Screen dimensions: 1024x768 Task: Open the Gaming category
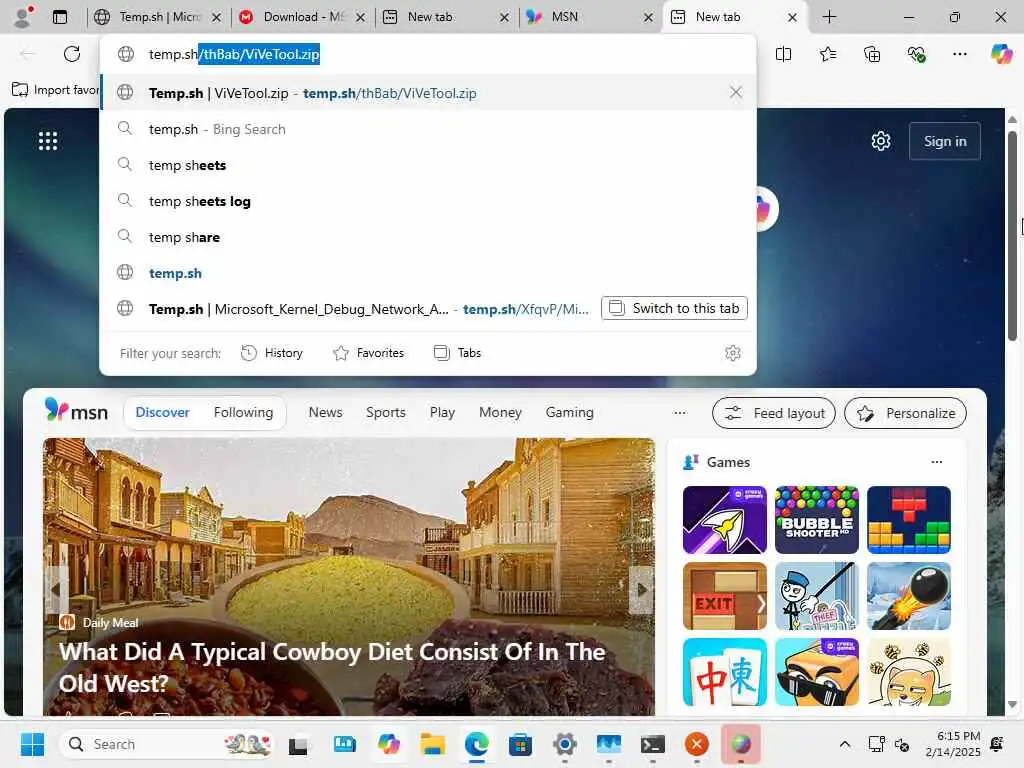pos(569,413)
